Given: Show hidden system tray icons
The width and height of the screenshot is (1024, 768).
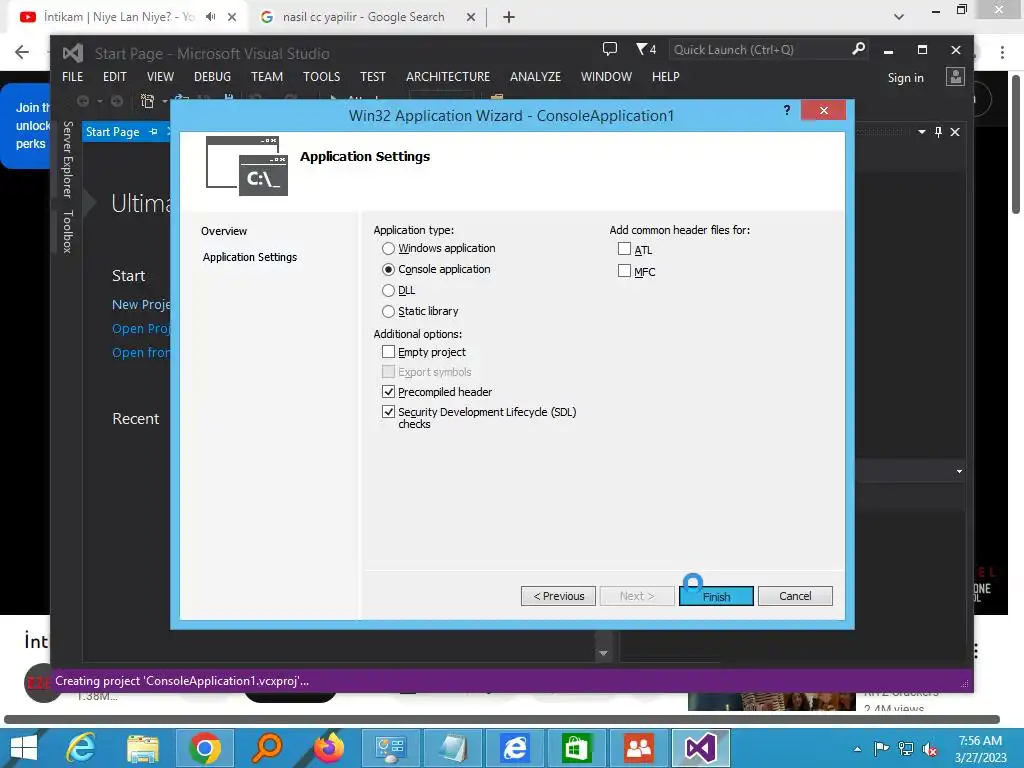Looking at the screenshot, I should [857, 749].
